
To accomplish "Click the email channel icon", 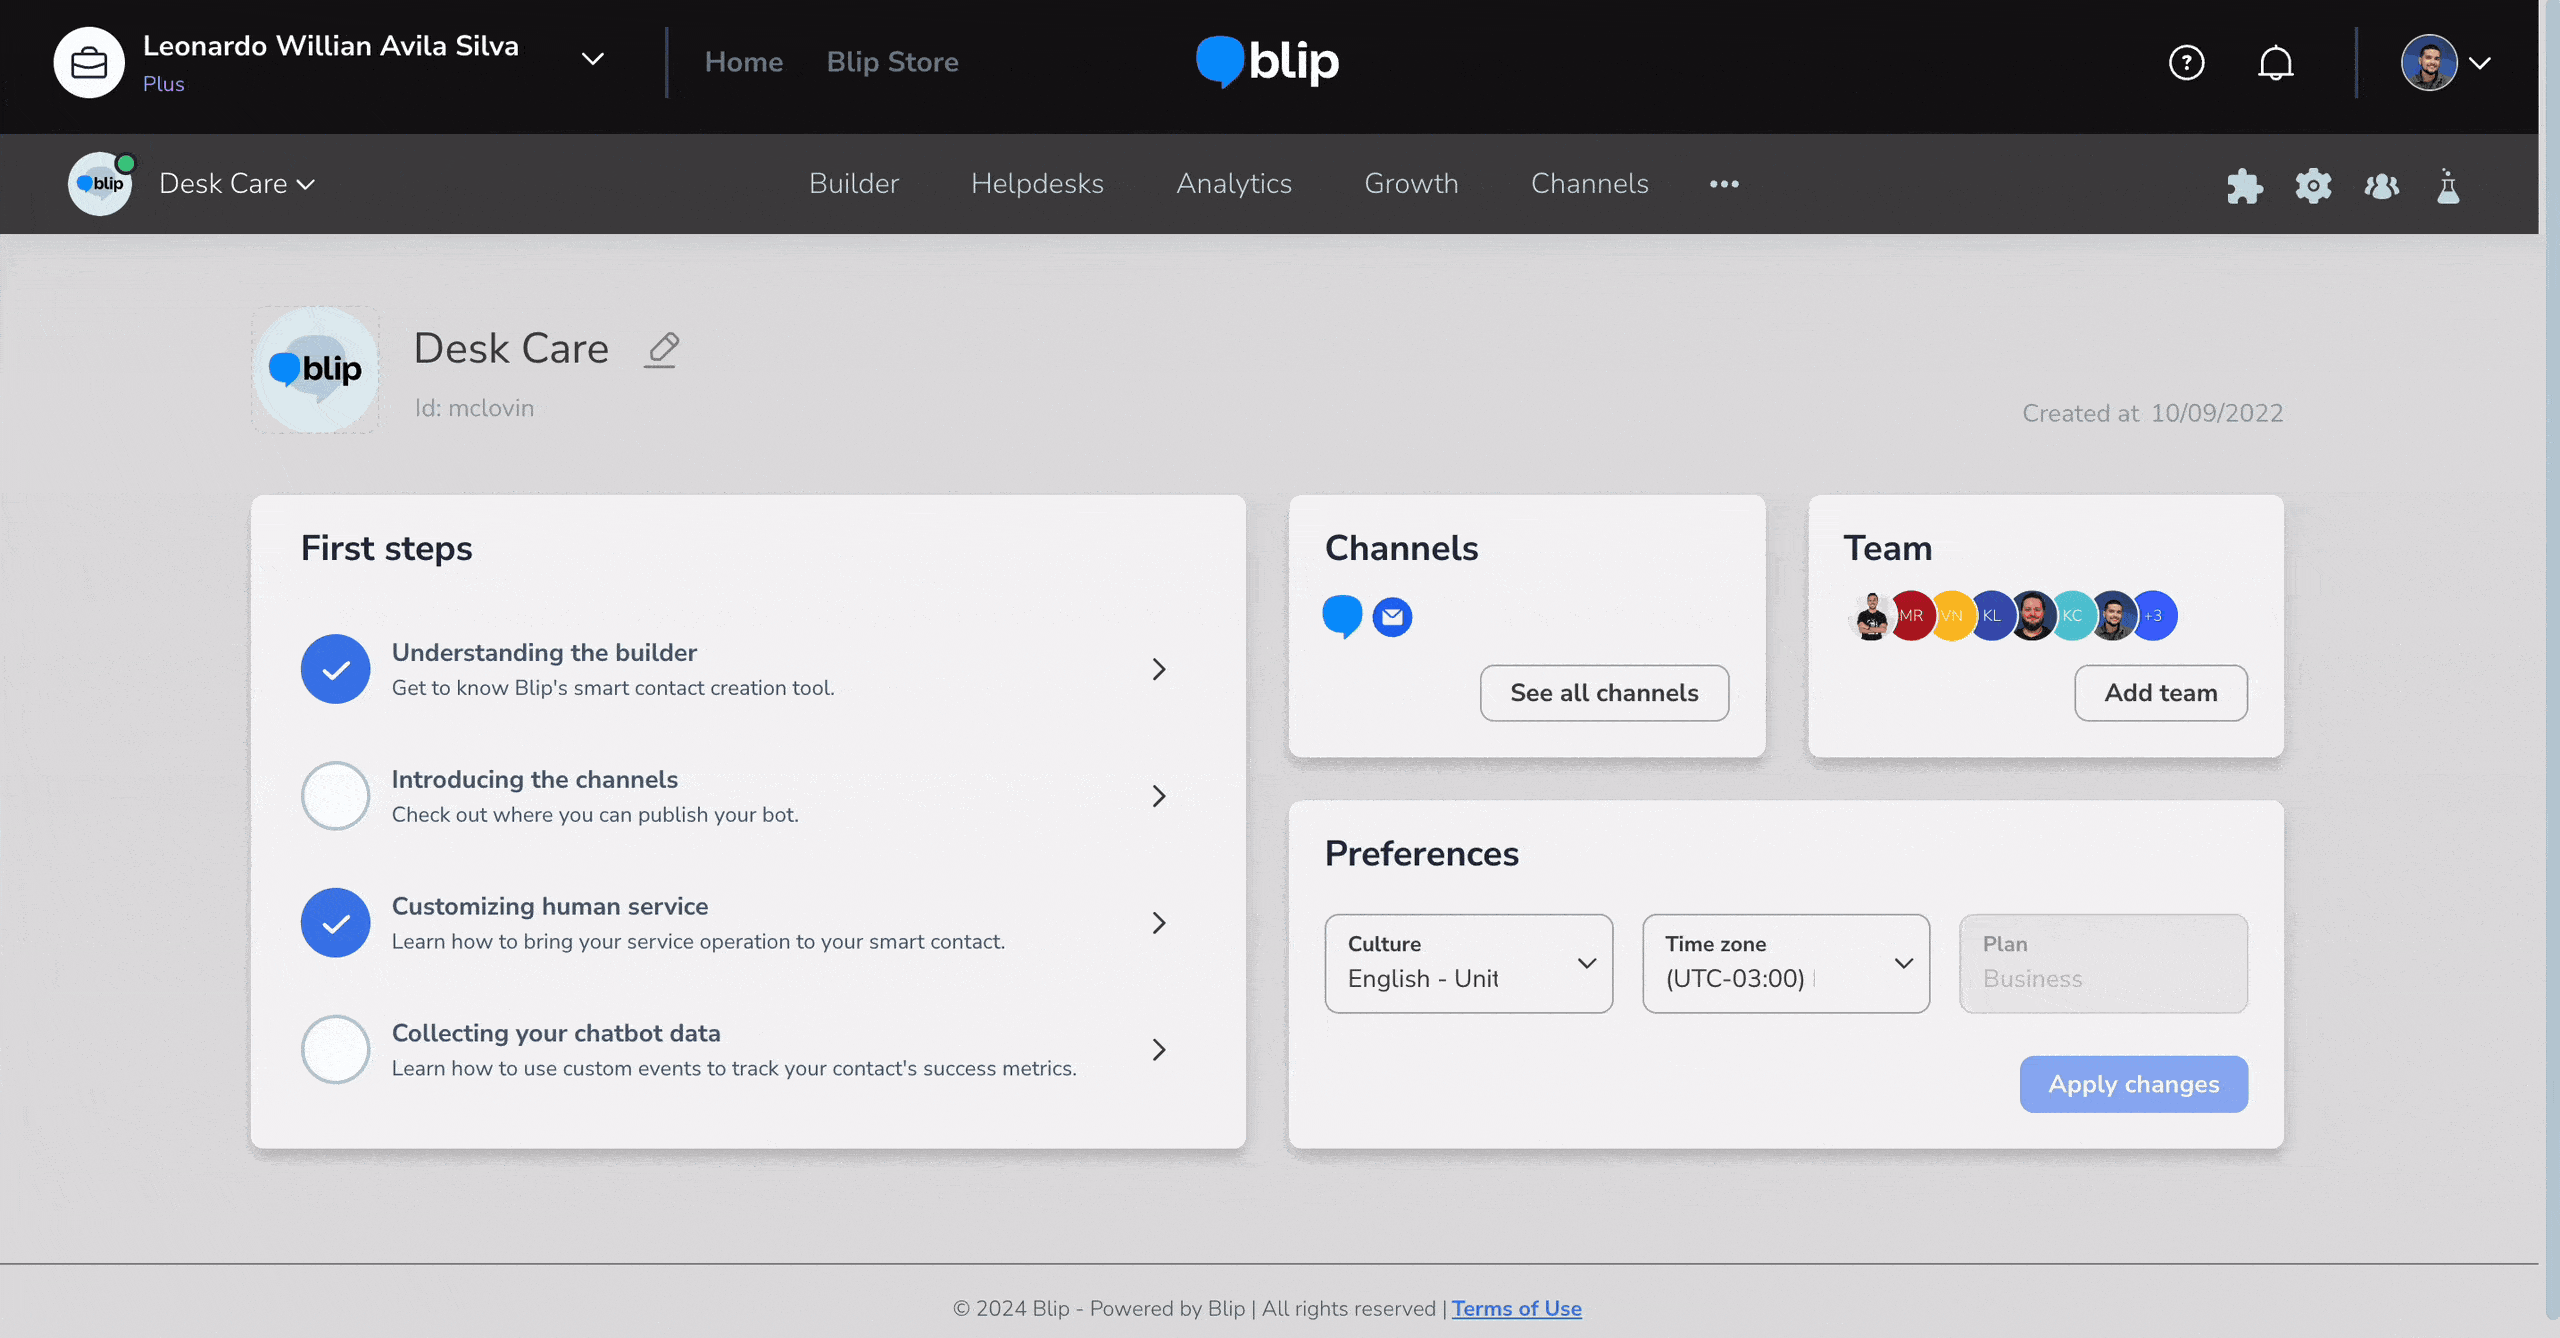I will (x=1392, y=617).
